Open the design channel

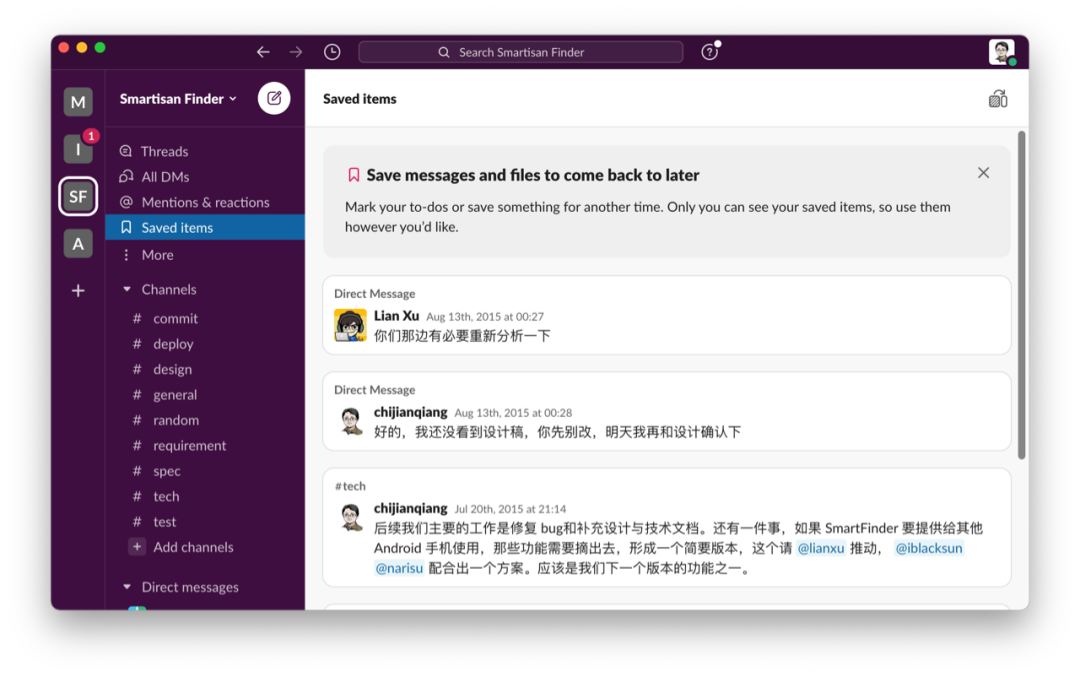coord(205,369)
